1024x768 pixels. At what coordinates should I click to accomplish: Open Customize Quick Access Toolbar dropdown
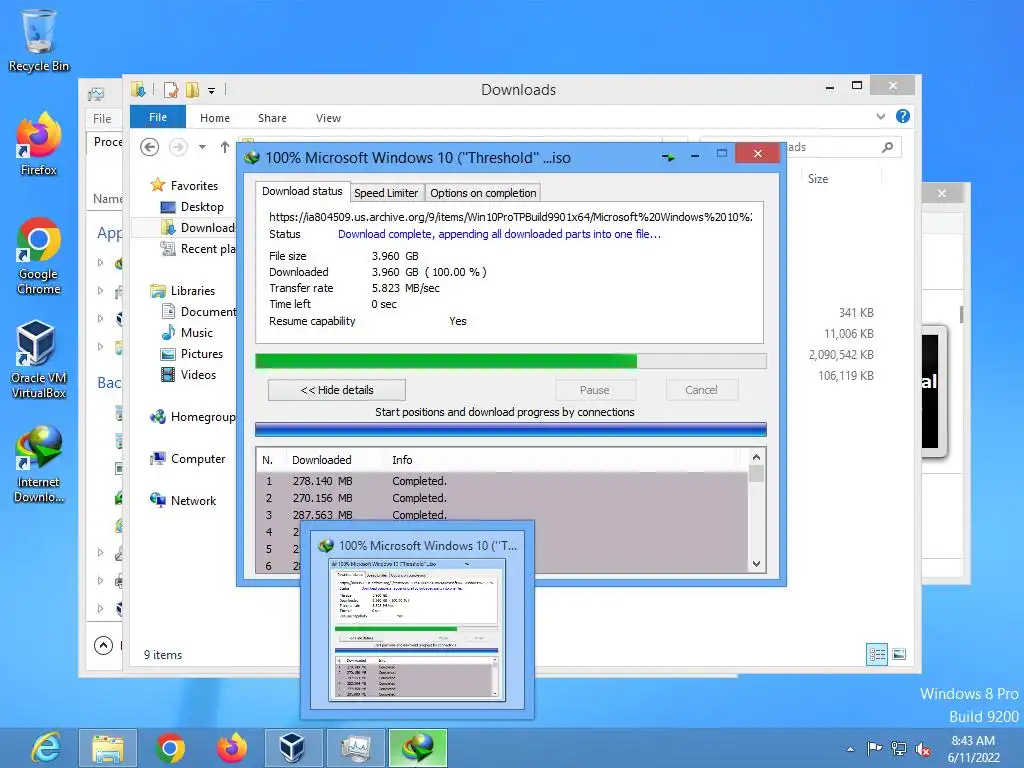coord(212,91)
